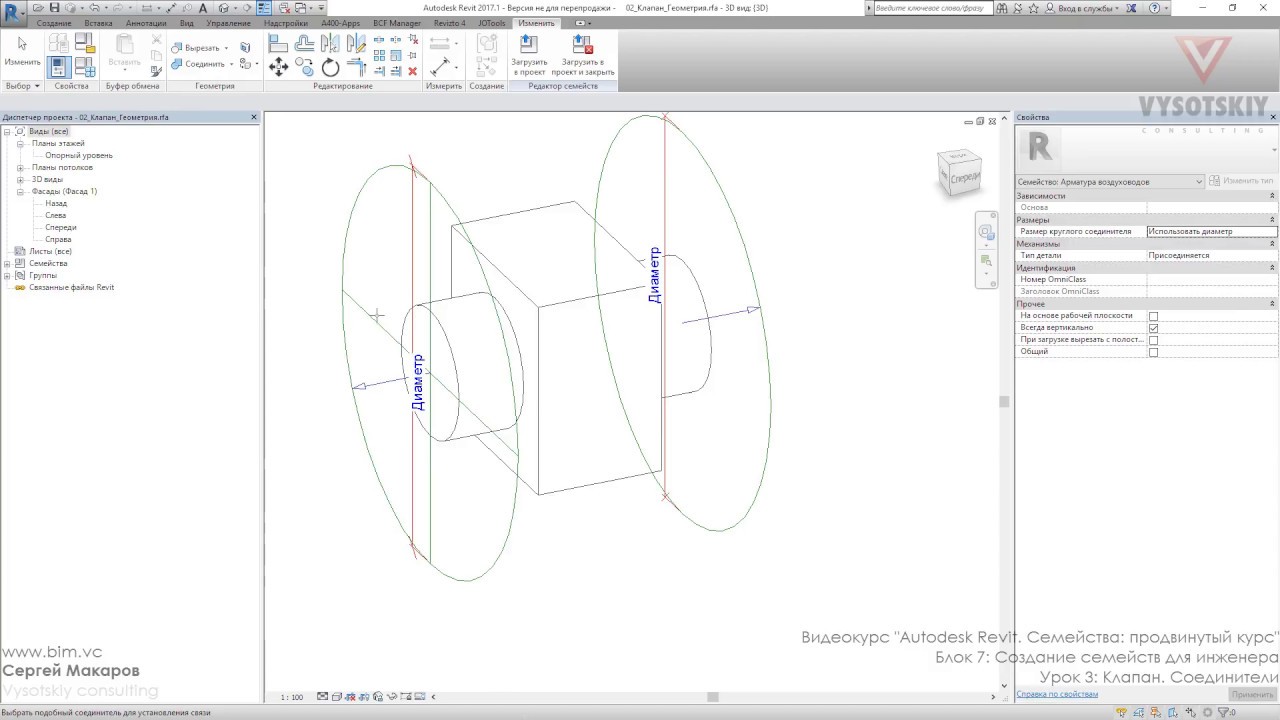This screenshot has height=720, width=1280.
Task: Open the 'BCF Manager' ribbon tab
Action: (x=397, y=23)
